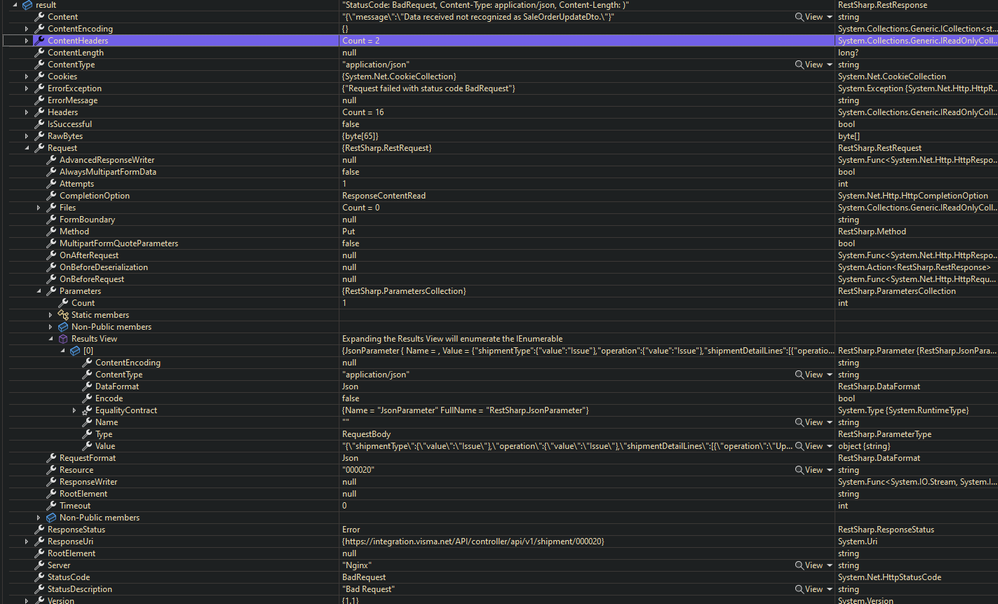Select the RequestFormat row

[499, 458]
